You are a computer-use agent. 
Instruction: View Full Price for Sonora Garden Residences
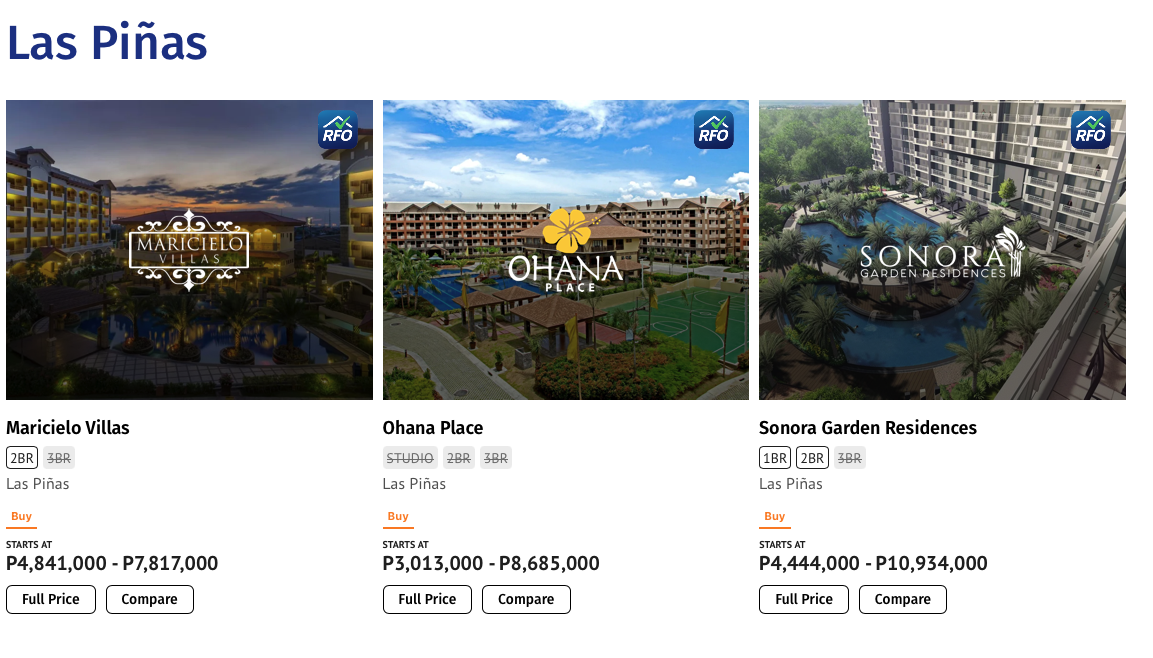804,599
